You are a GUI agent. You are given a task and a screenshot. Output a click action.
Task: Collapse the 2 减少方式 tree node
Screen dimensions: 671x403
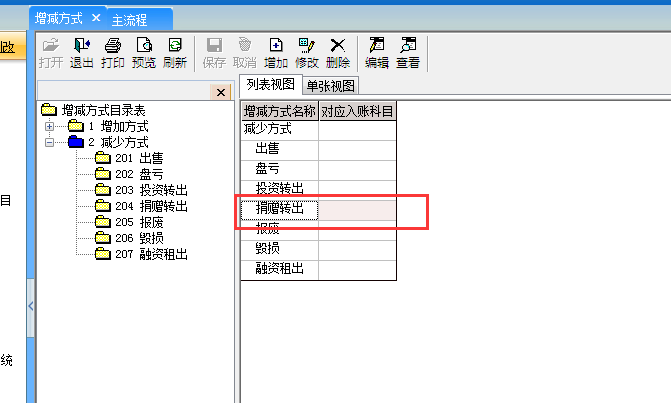tap(49, 143)
